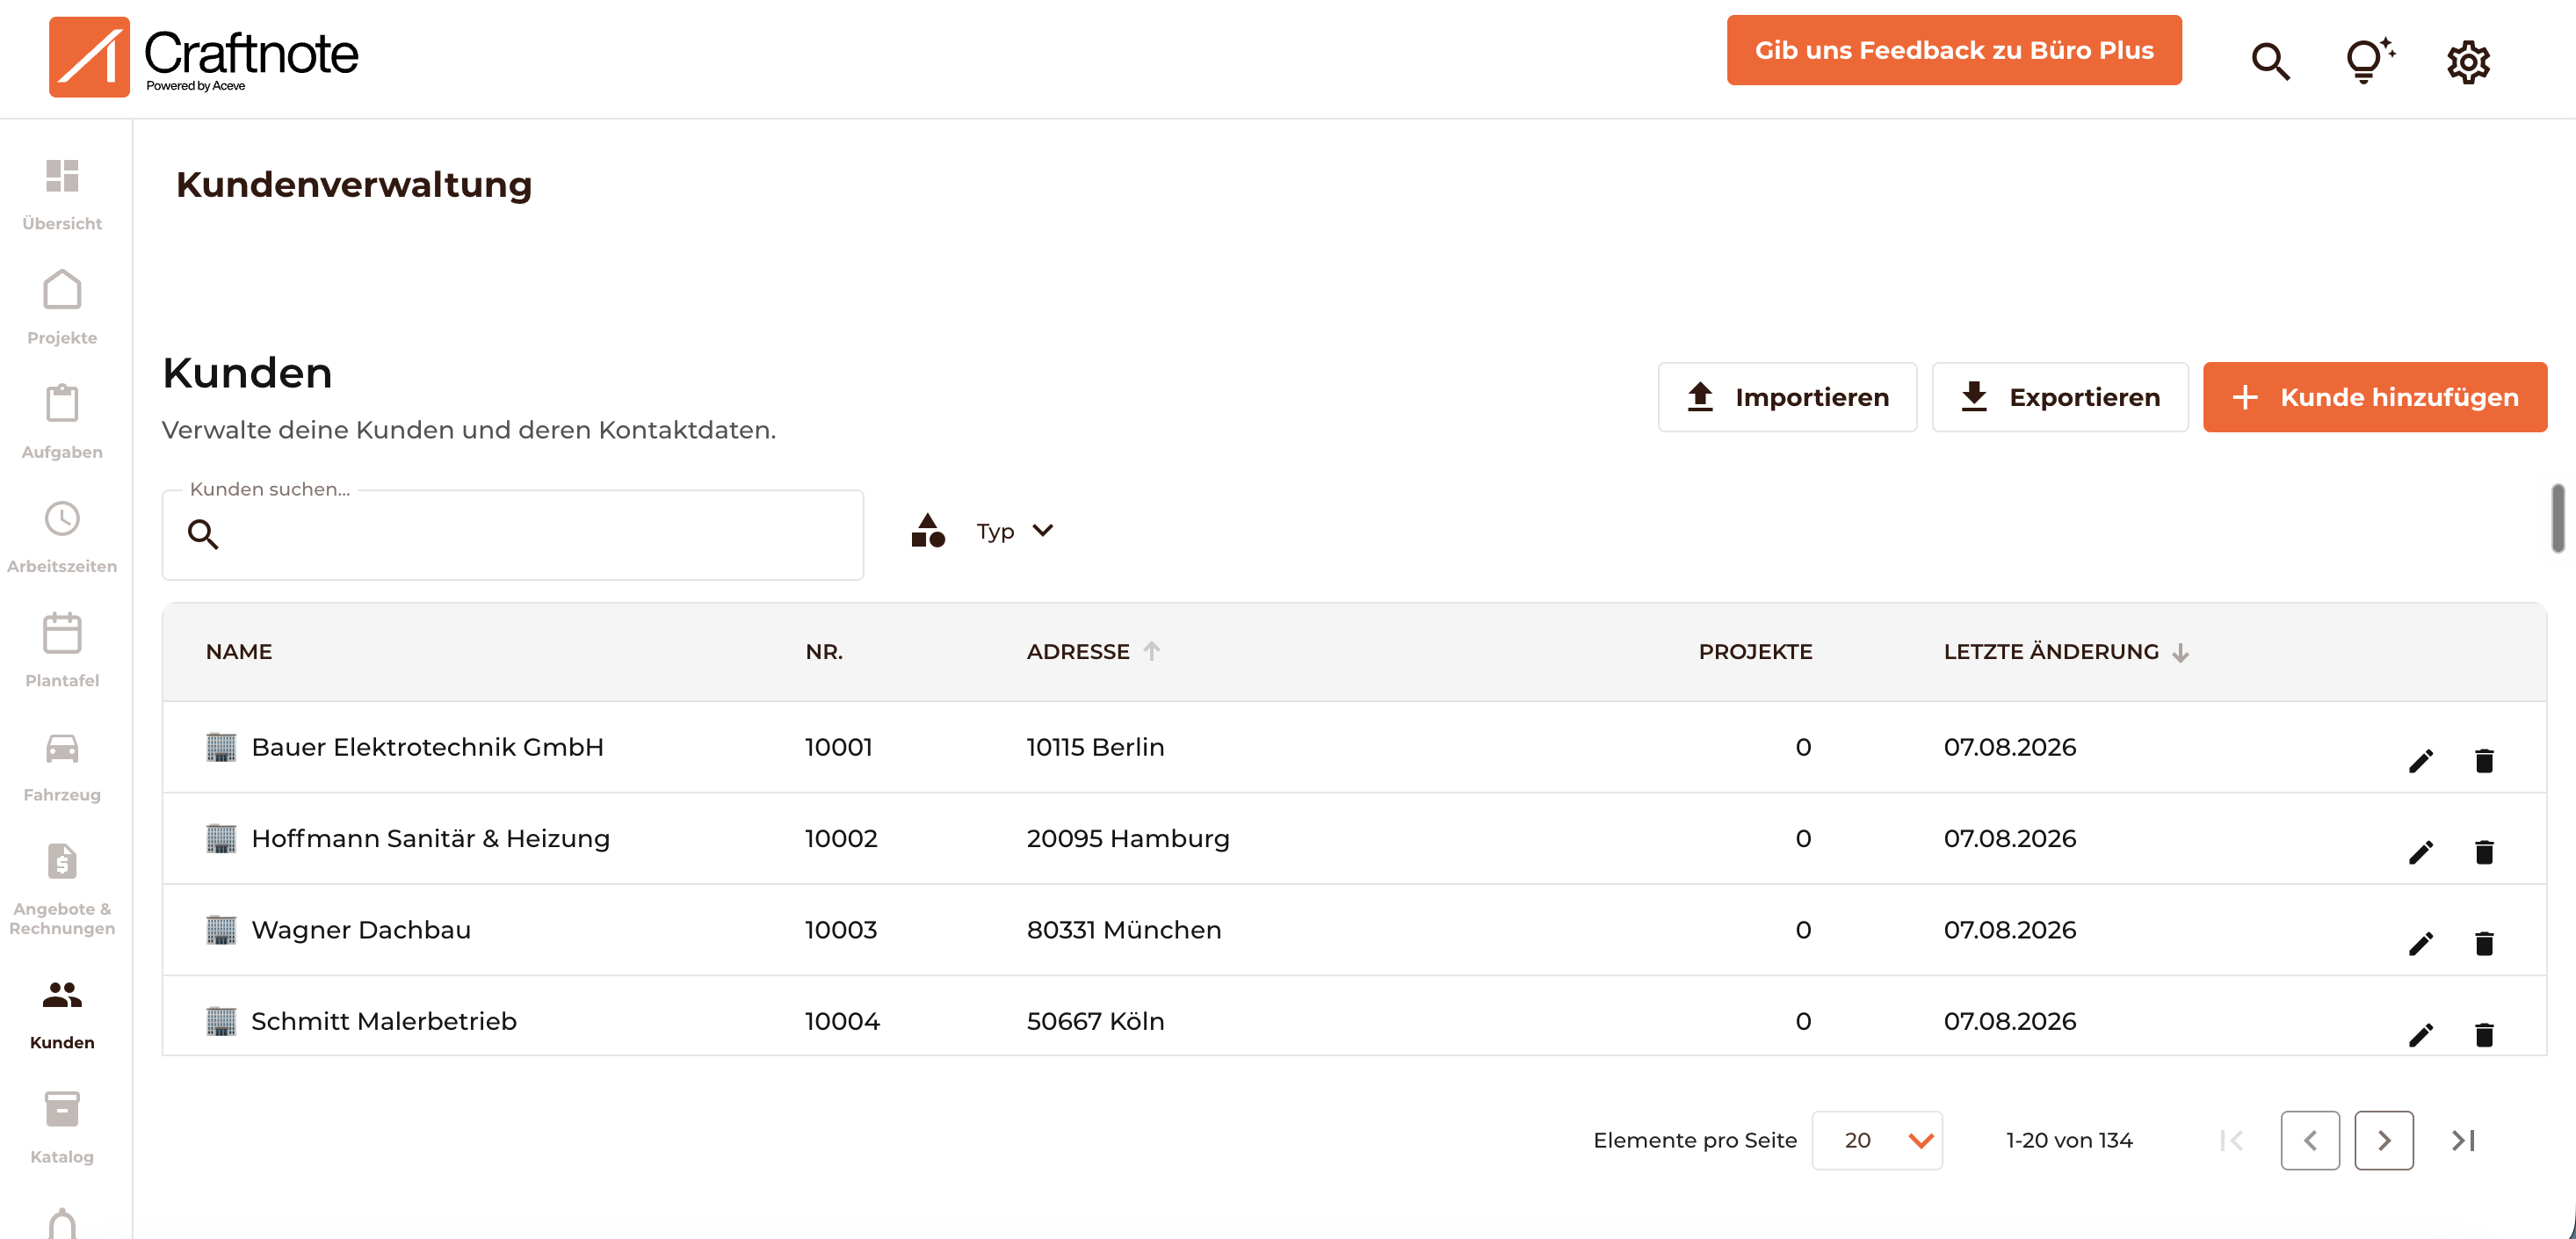Sort by the NAME column header
The image size is (2576, 1239).
(239, 652)
